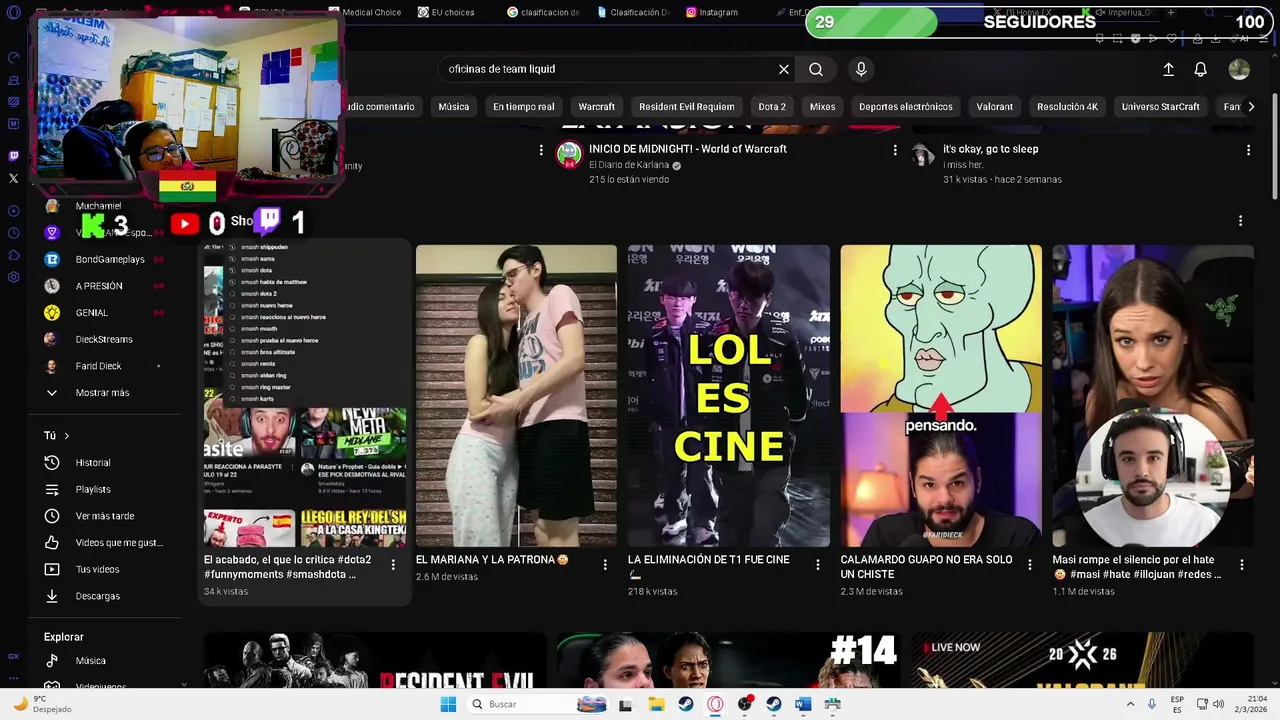Select the Universo StarCraft chip
This screenshot has width=1280, height=720.
click(x=1160, y=107)
